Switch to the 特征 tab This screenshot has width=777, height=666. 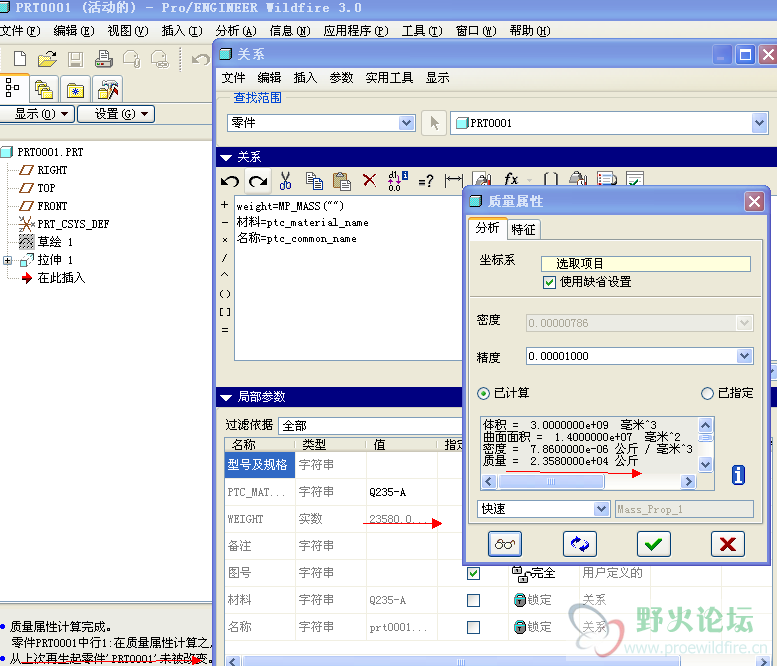point(523,229)
